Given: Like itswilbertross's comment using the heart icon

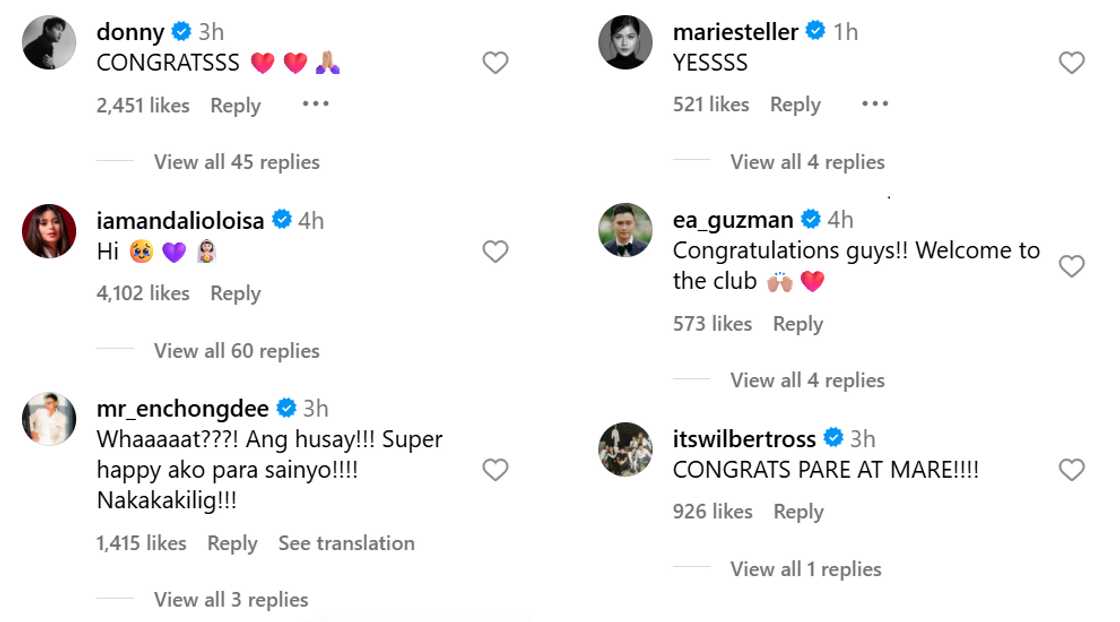Looking at the screenshot, I should 1071,469.
